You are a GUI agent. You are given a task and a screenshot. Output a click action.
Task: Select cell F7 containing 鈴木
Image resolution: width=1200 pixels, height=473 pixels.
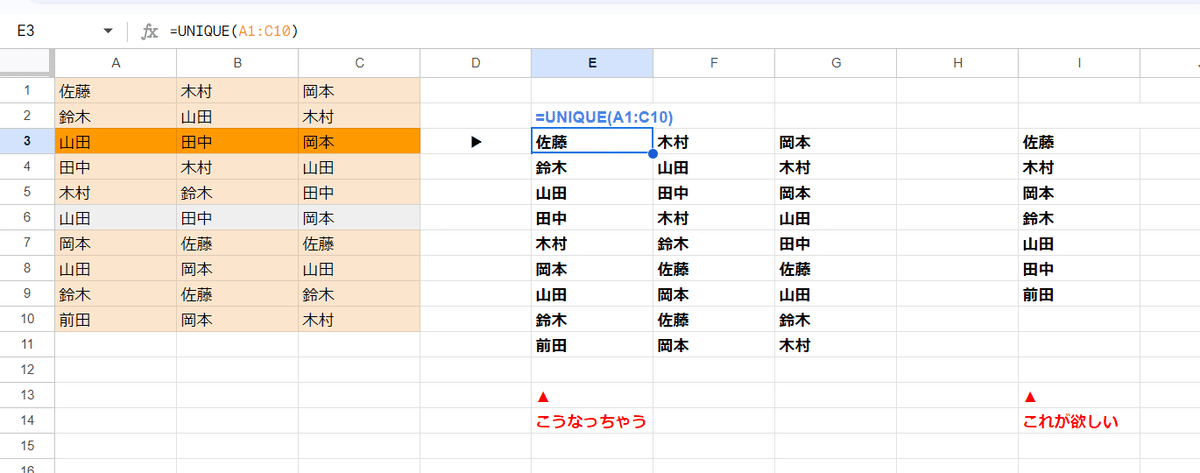tap(714, 243)
